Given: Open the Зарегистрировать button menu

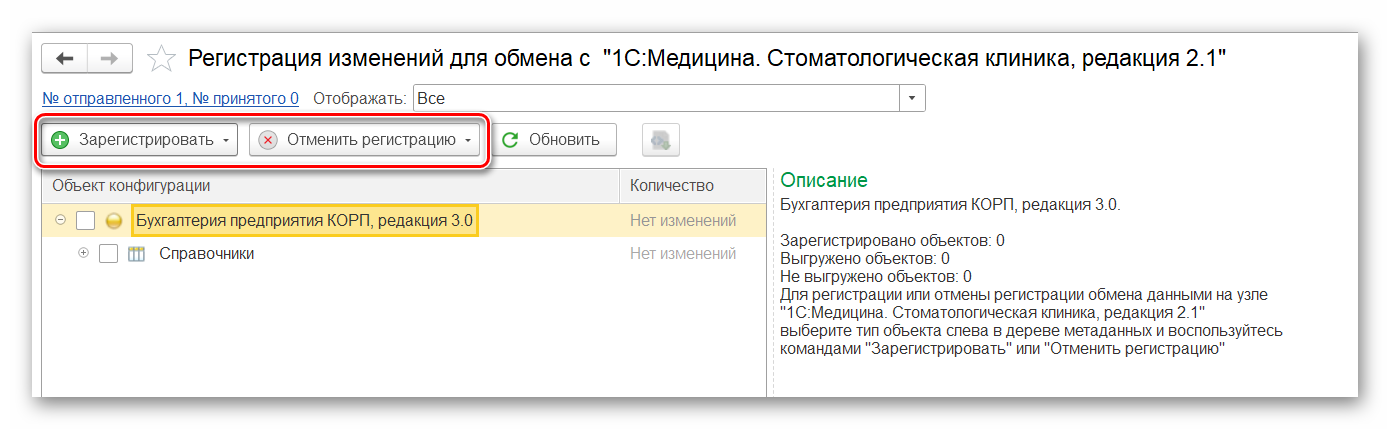Looking at the screenshot, I should (140, 140).
